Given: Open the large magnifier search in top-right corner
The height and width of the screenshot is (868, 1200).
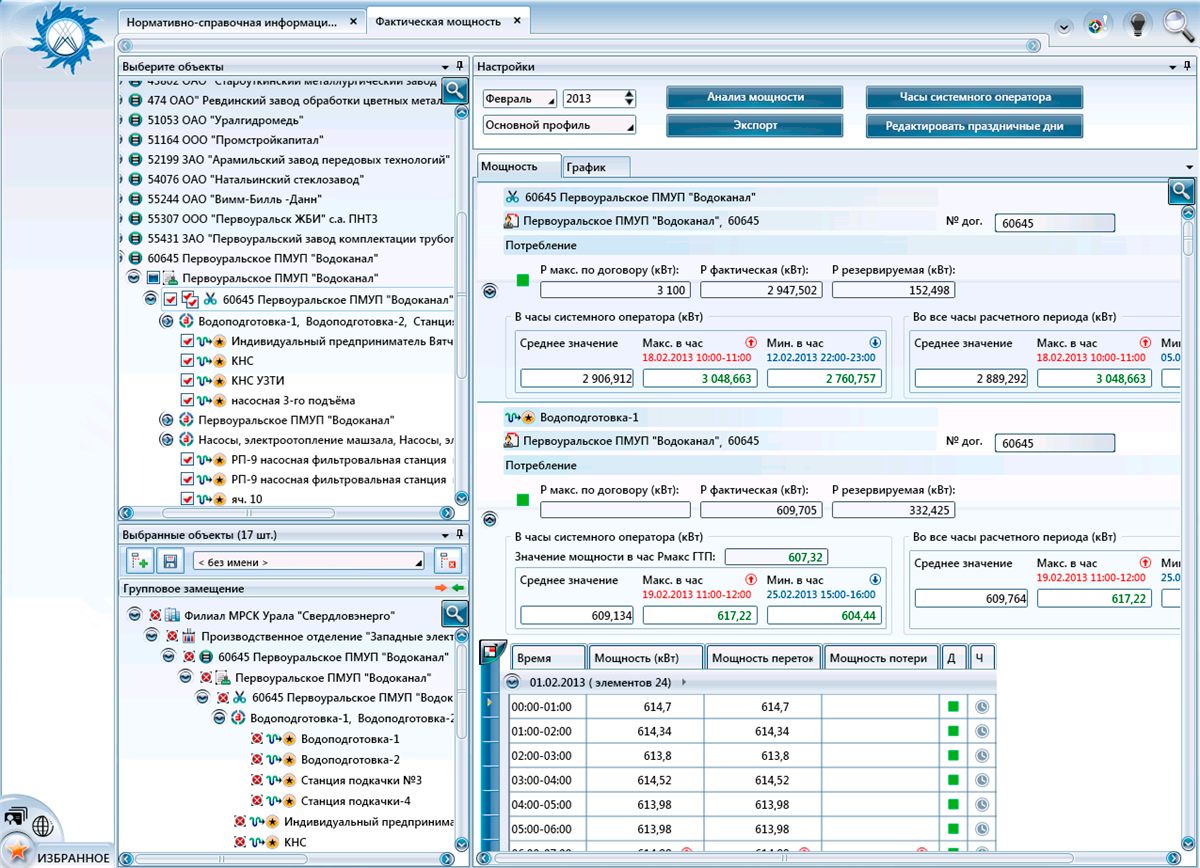Looking at the screenshot, I should [1179, 24].
